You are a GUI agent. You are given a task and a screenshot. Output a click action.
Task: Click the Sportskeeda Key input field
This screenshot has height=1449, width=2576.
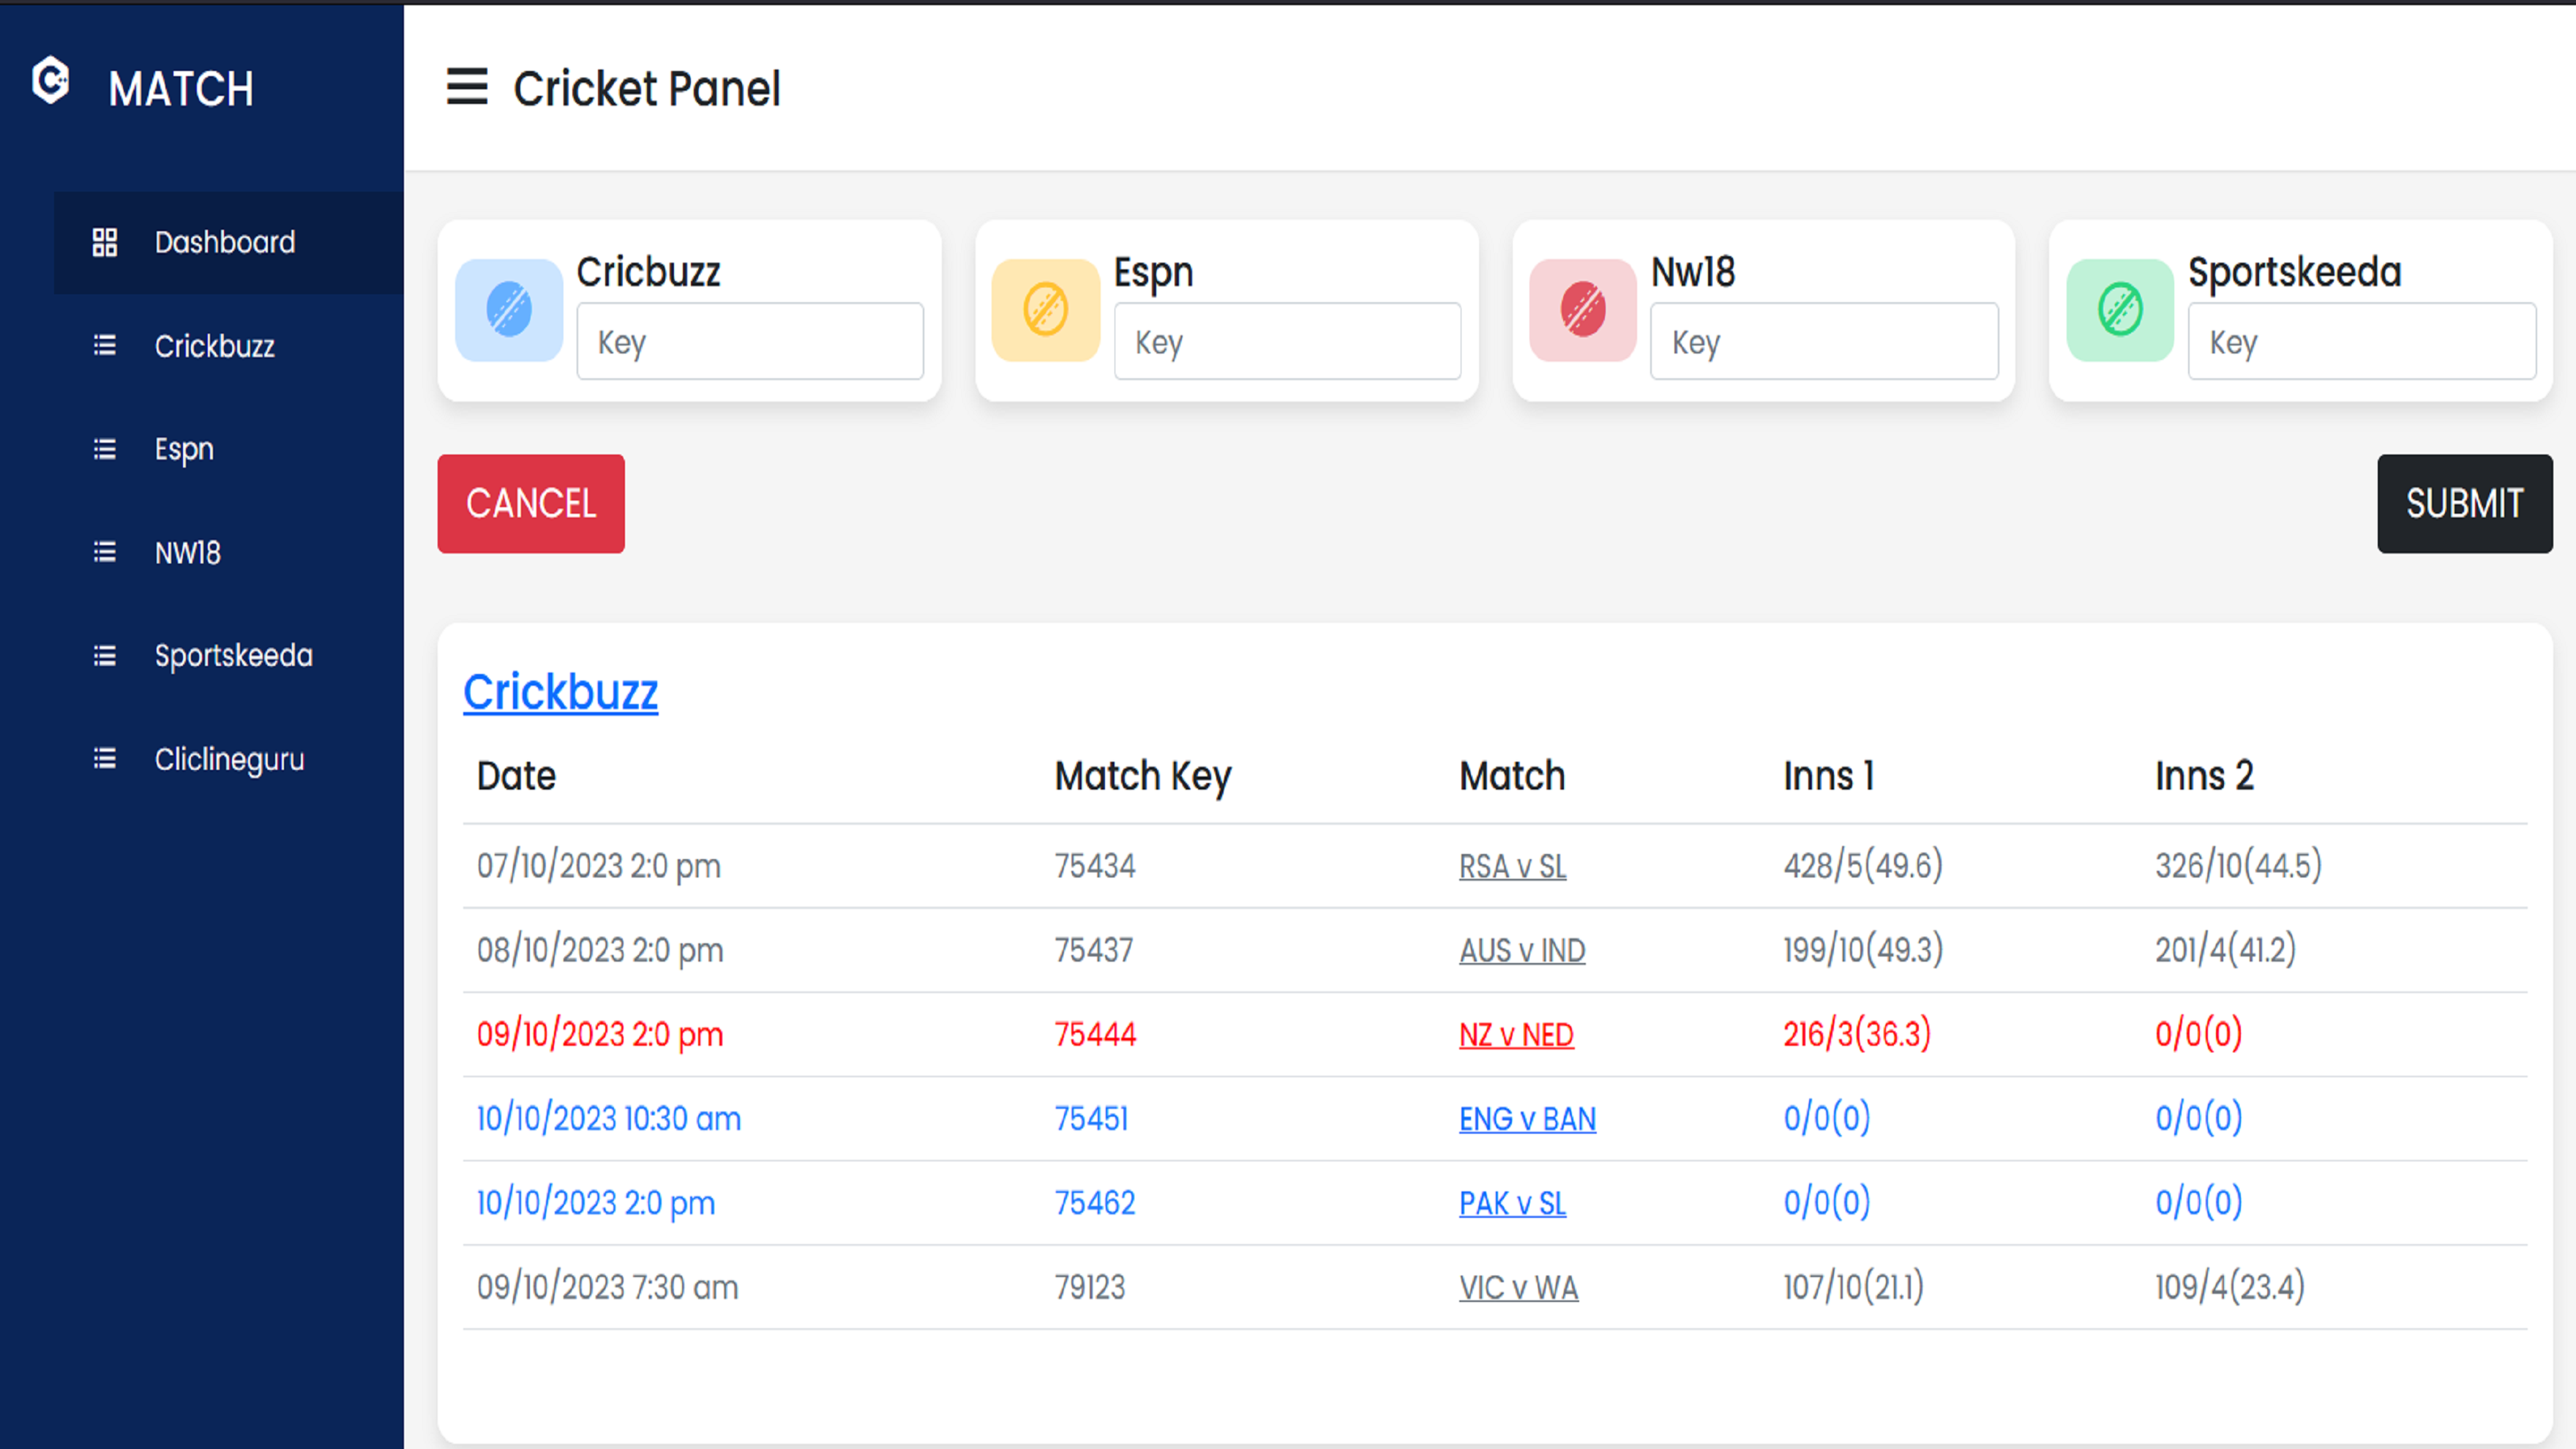tap(2362, 342)
